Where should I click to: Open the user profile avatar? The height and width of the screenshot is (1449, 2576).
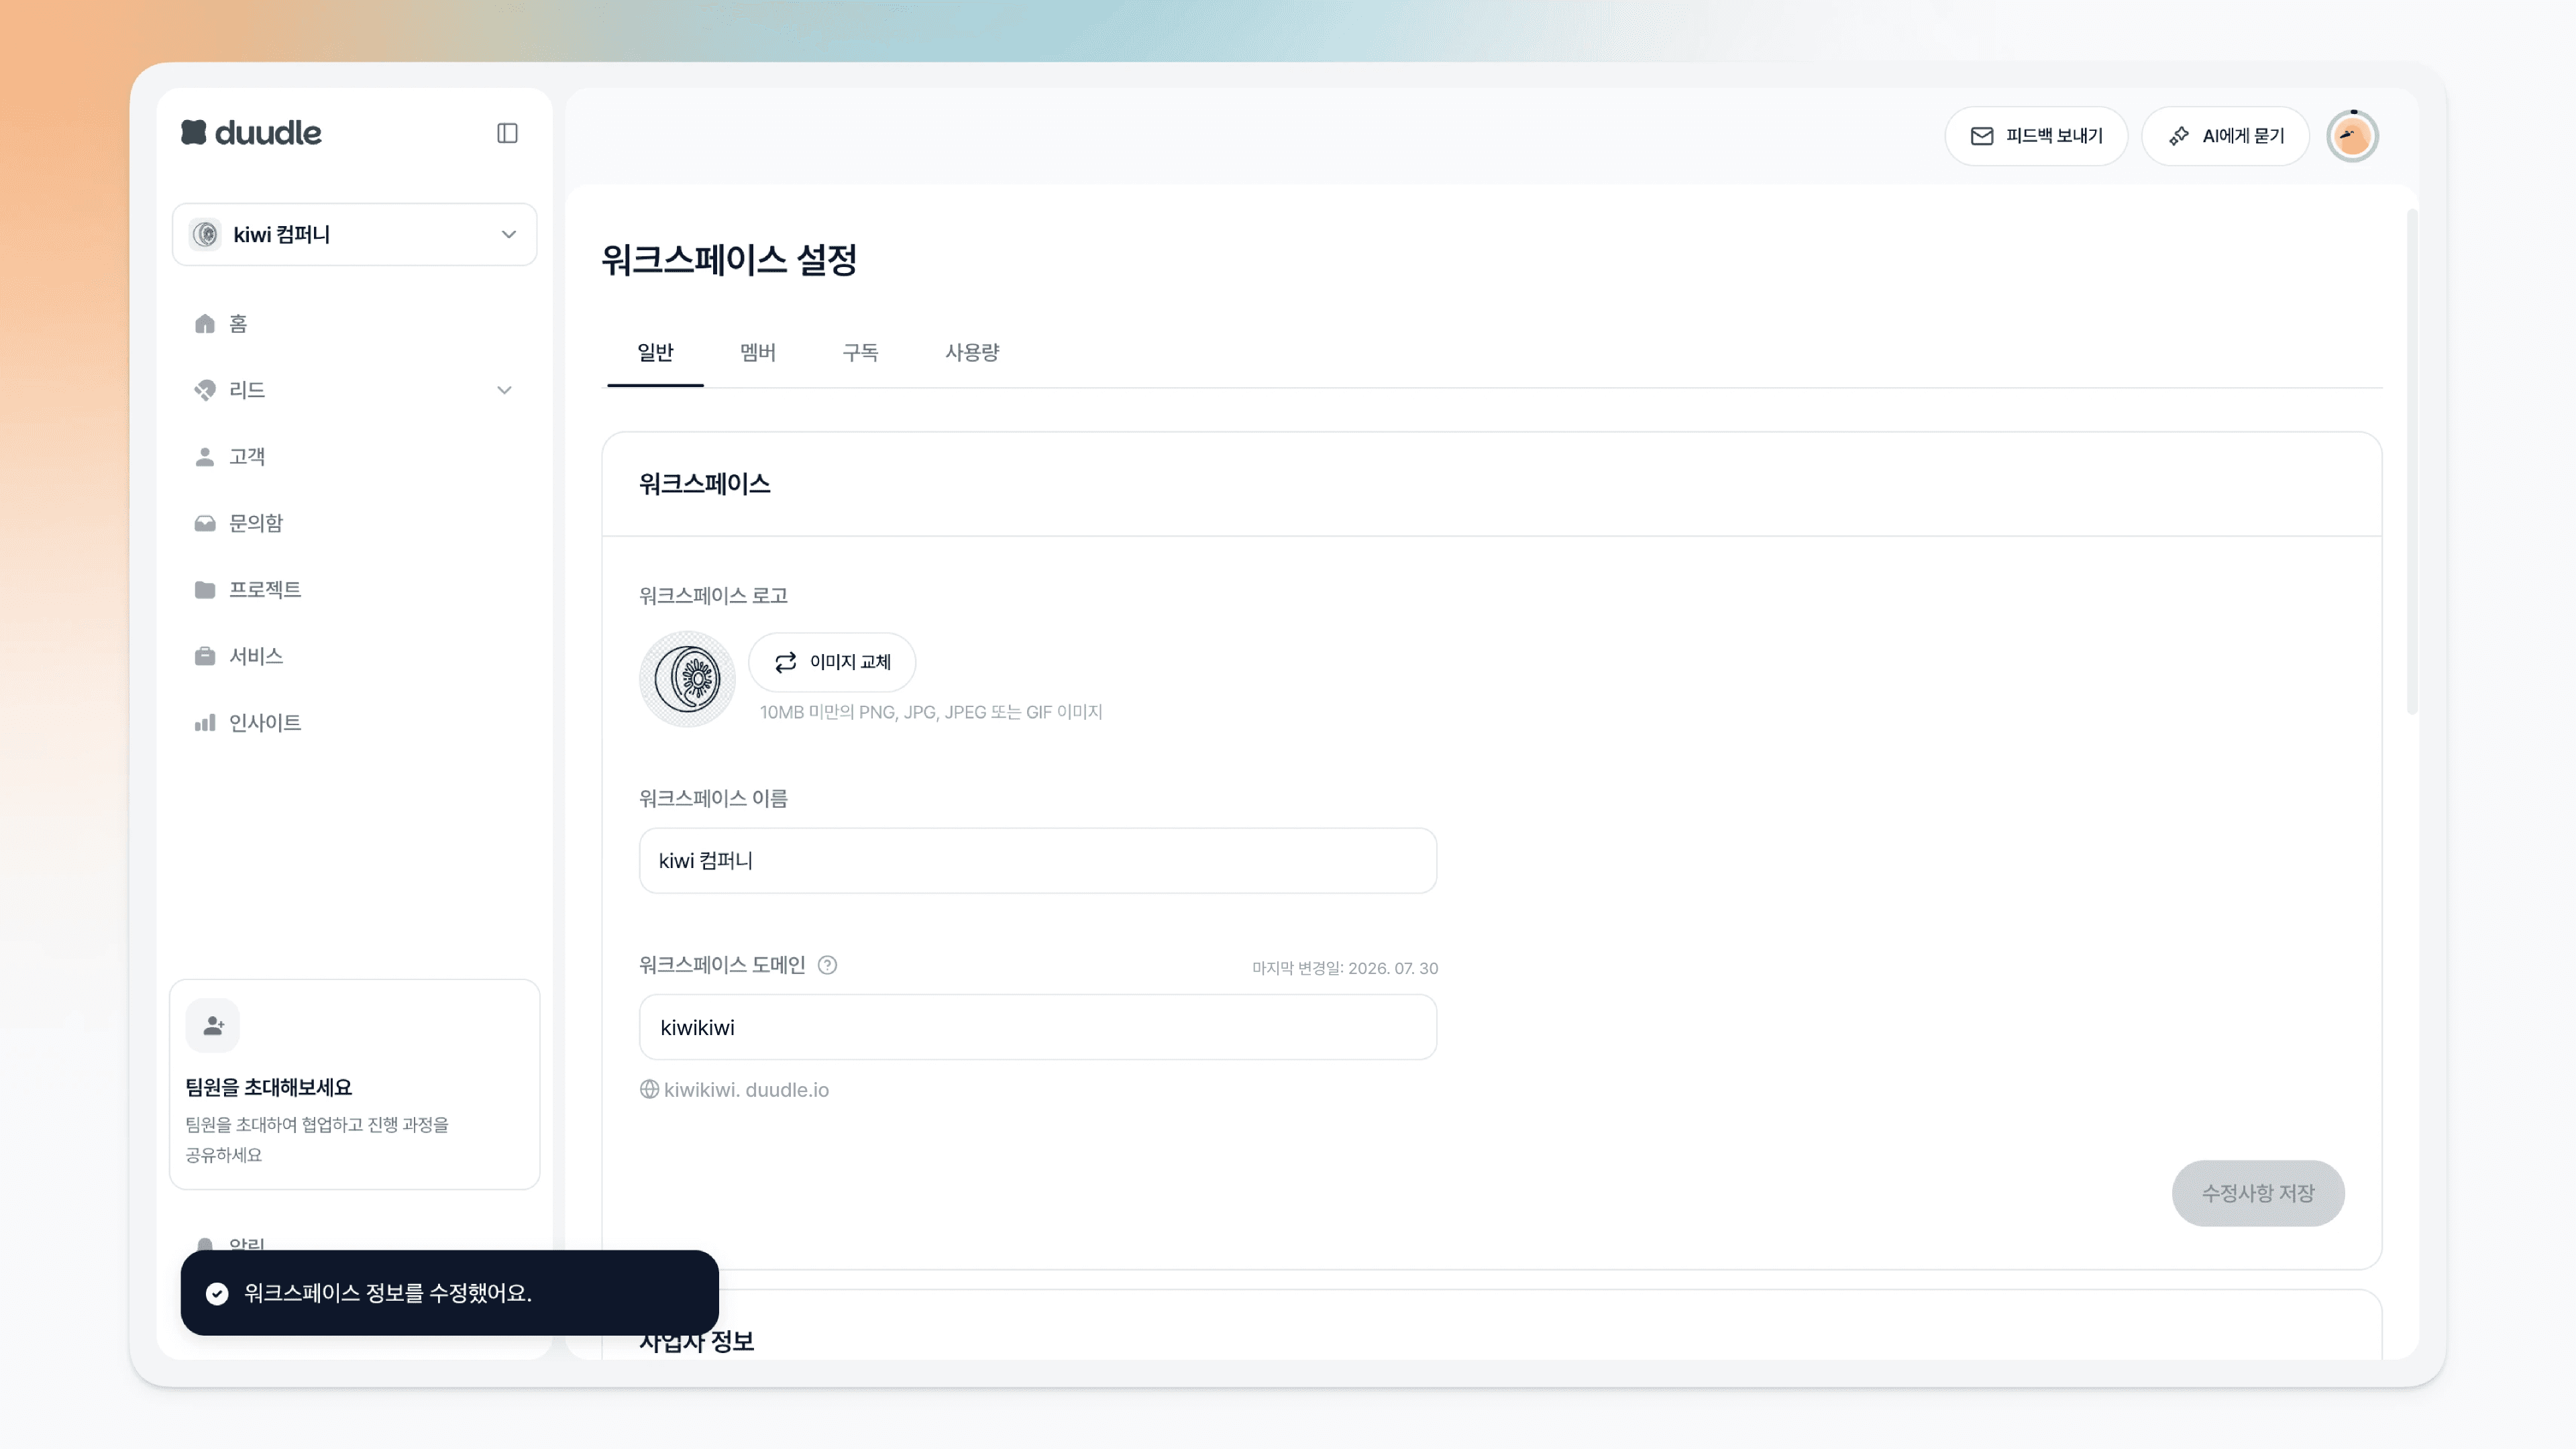(x=2352, y=136)
